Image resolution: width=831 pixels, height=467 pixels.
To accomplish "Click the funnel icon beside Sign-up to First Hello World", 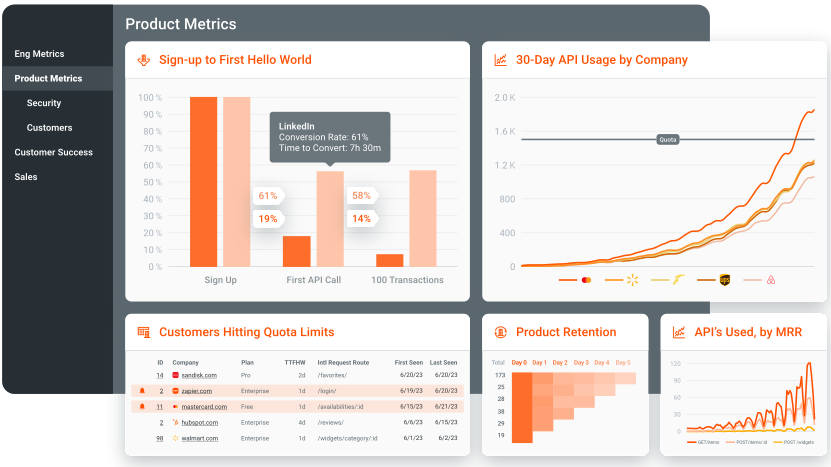I will (x=144, y=60).
